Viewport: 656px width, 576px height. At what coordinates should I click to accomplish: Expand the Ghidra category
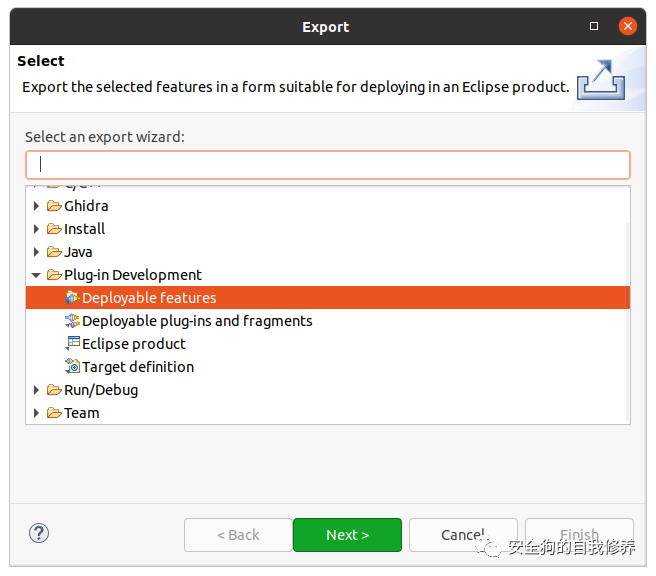[x=36, y=206]
